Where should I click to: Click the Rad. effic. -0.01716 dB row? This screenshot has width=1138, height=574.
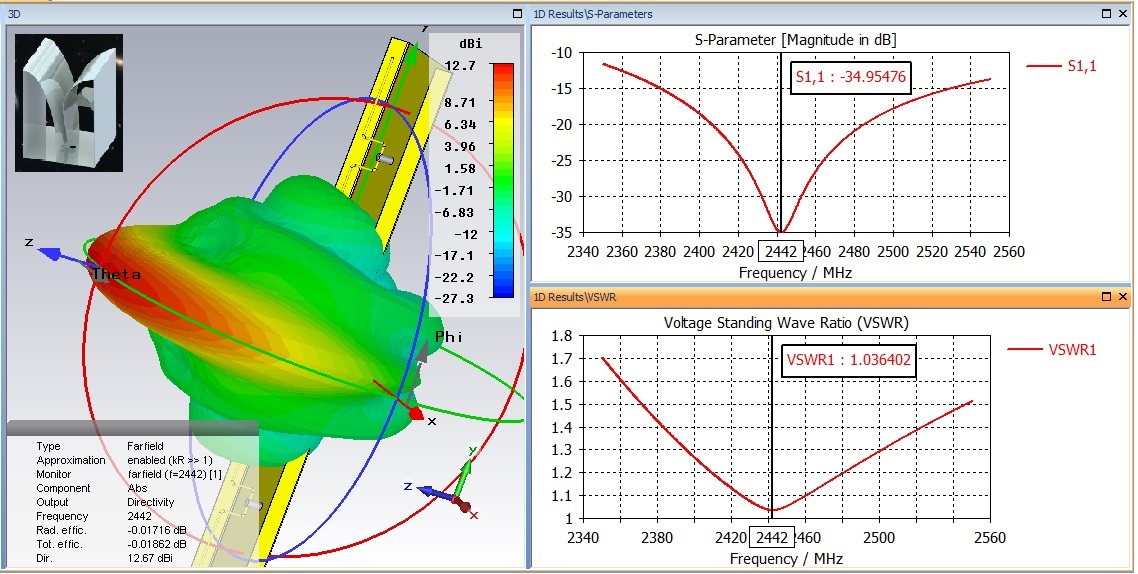(111, 530)
